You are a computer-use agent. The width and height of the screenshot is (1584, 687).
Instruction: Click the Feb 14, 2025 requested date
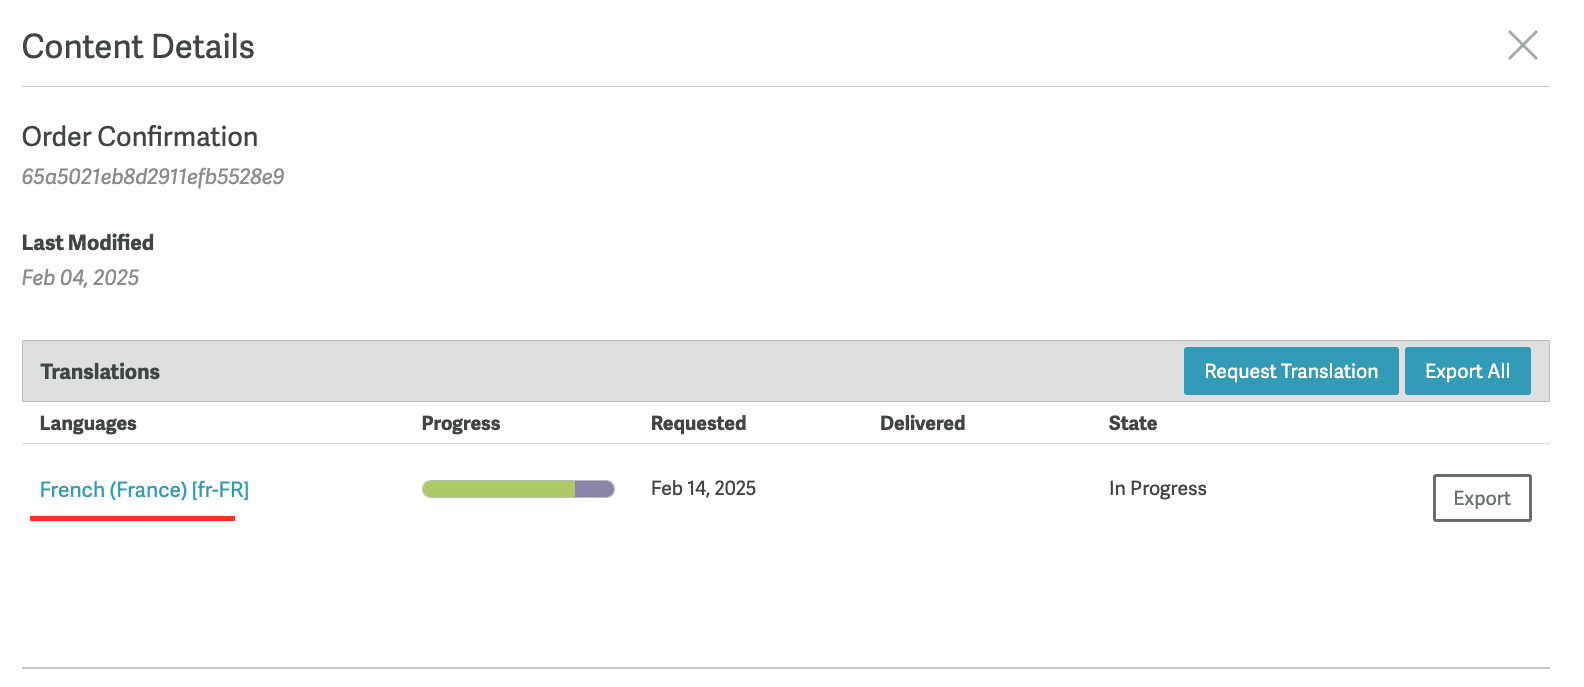point(703,488)
